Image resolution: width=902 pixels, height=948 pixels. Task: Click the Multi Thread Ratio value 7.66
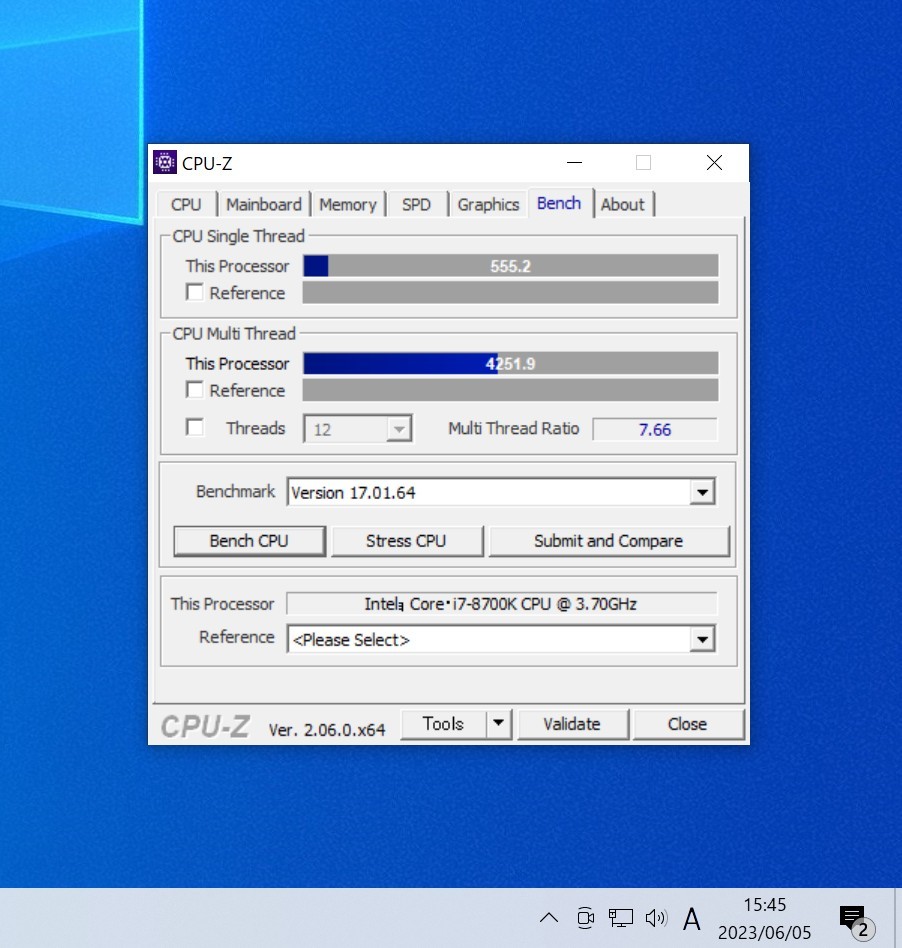point(655,429)
